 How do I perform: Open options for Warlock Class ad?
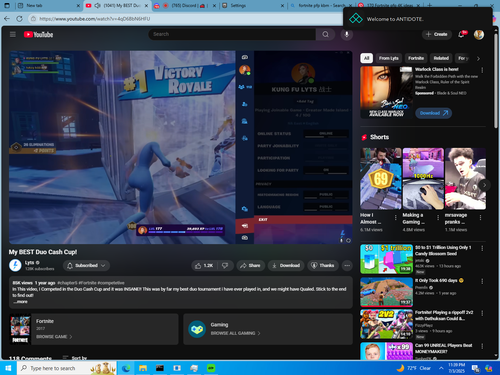(482, 70)
